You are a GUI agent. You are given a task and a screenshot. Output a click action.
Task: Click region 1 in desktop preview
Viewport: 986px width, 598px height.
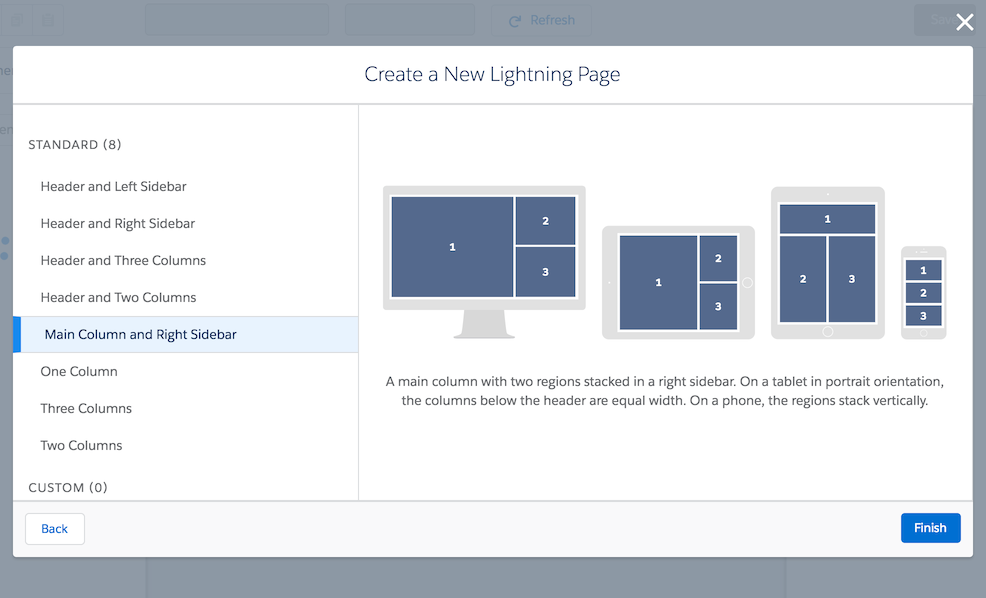(452, 246)
